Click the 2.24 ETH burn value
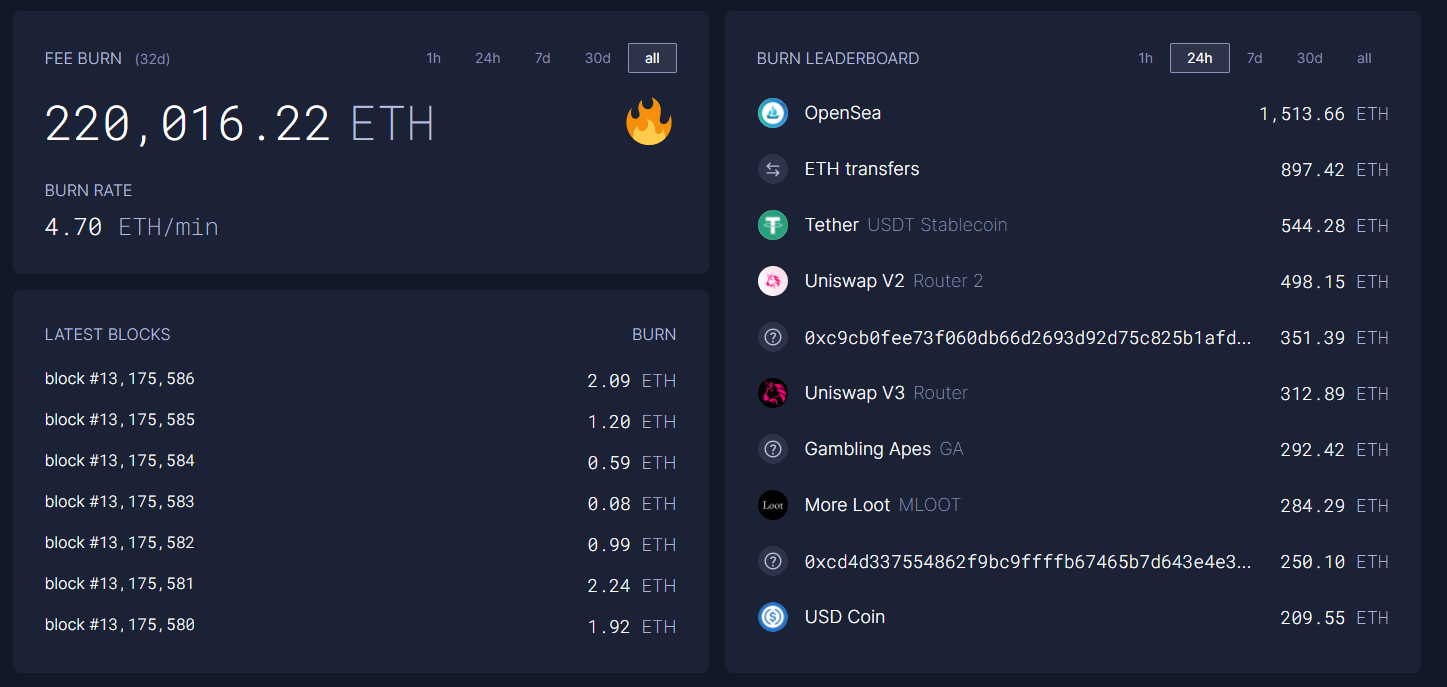 pos(632,586)
